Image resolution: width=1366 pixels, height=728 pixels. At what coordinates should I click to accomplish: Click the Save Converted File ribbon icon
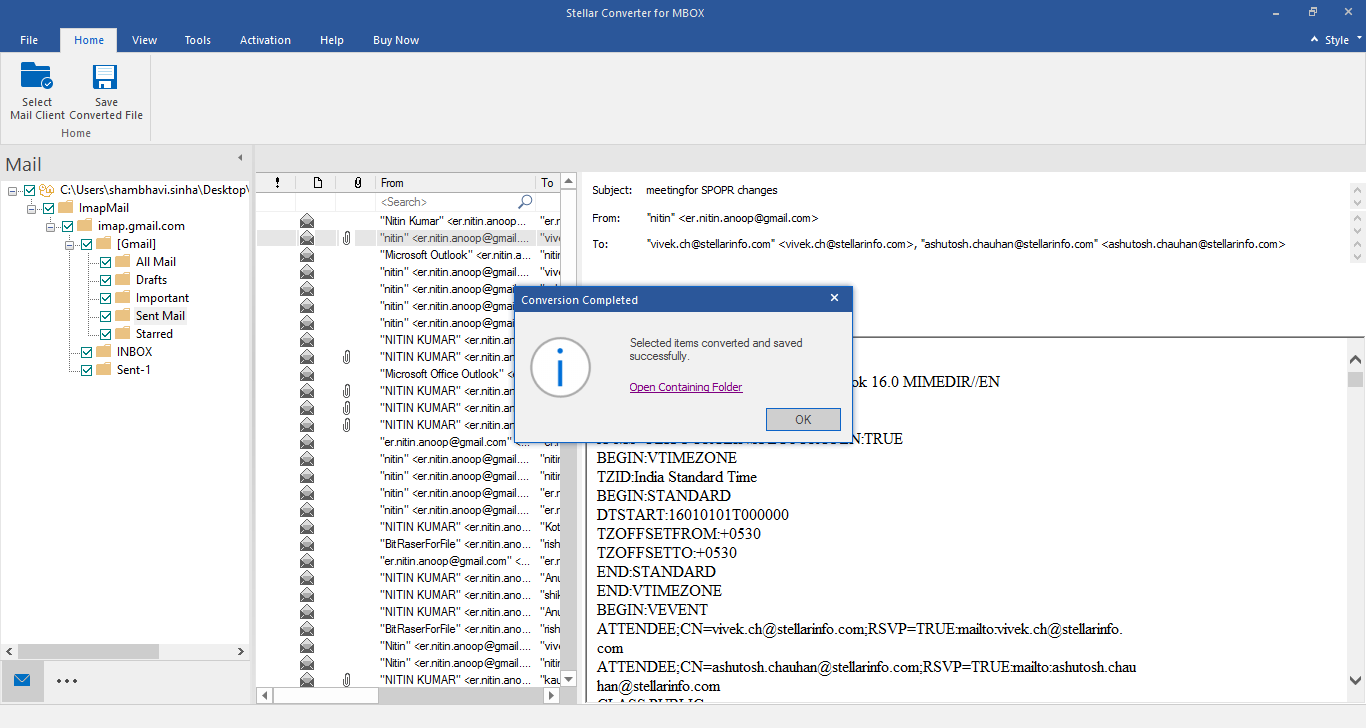[106, 77]
